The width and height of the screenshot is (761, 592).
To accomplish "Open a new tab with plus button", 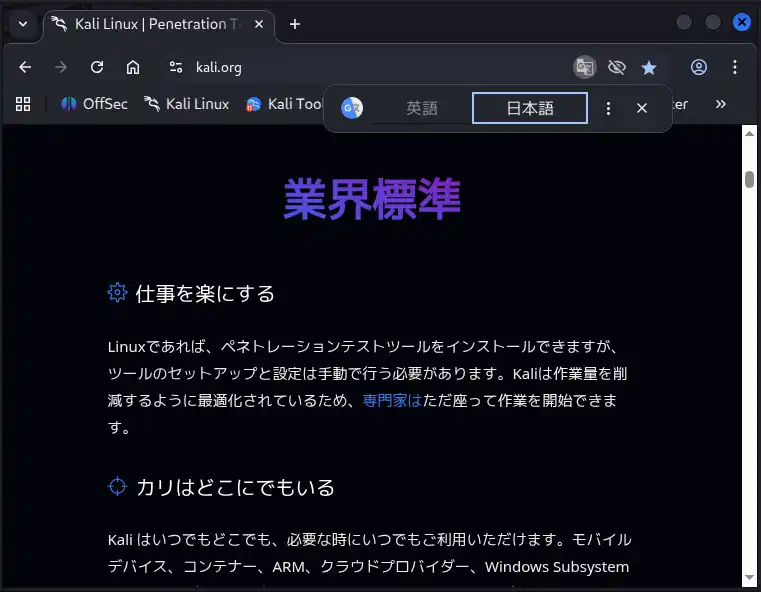I will click(295, 24).
